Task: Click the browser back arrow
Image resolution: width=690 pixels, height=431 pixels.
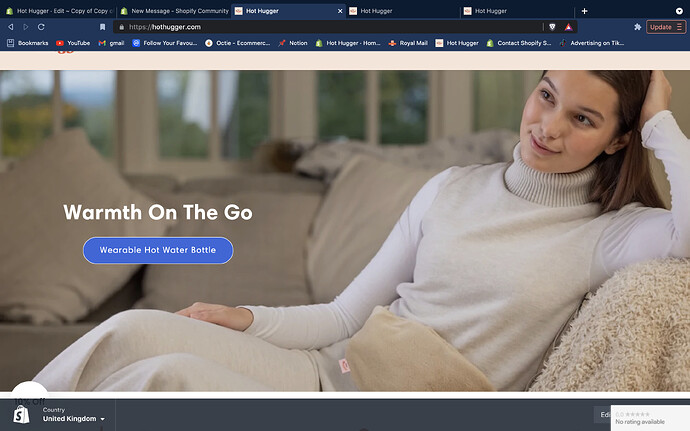Action: click(x=10, y=27)
